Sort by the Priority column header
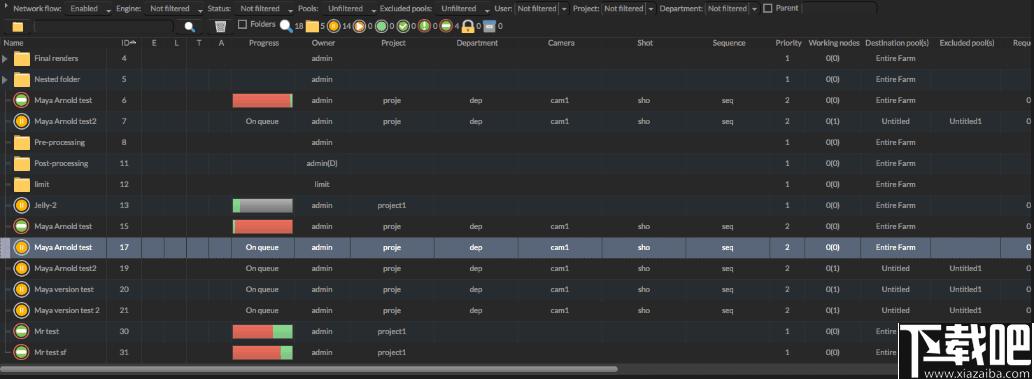Screen dimensions: 1034x379 pyautogui.click(x=788, y=43)
